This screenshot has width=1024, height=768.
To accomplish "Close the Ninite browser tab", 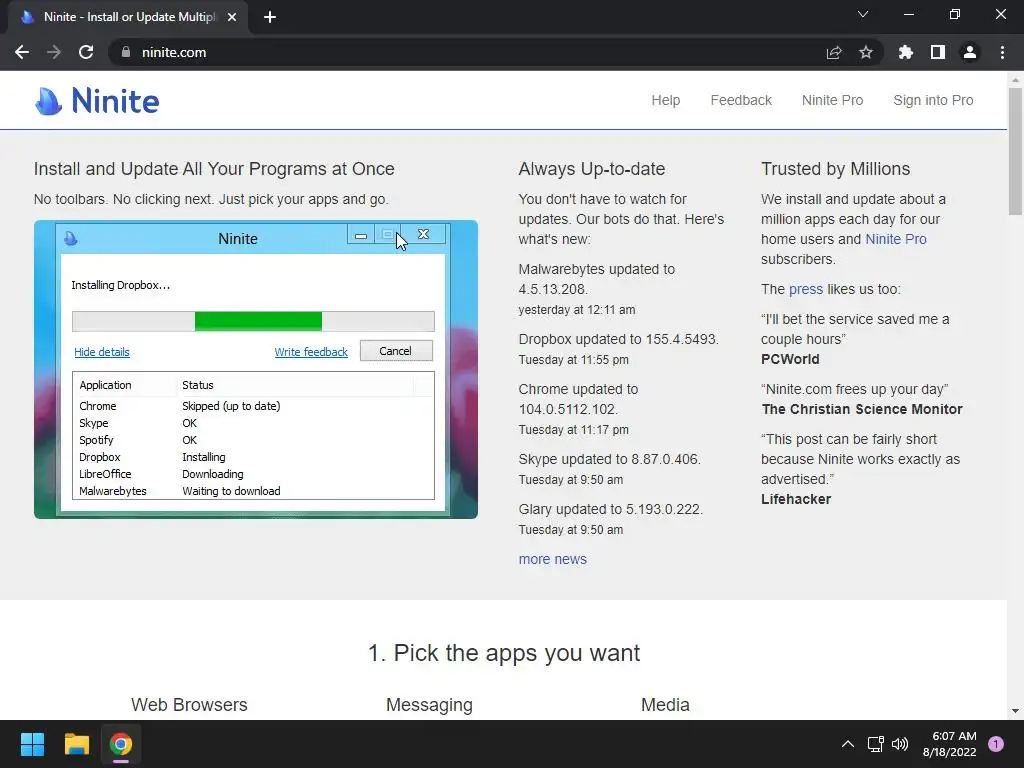I will point(232,17).
